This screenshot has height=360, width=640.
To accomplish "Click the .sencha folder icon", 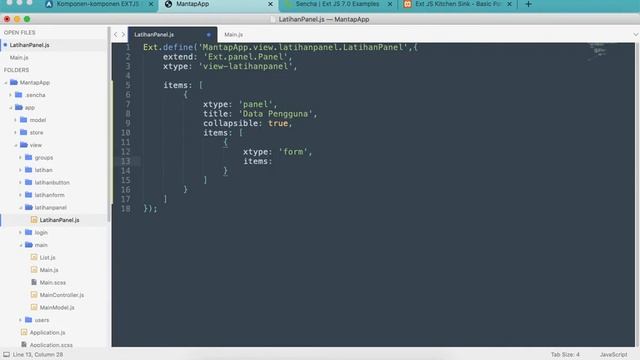I will [x=19, y=95].
